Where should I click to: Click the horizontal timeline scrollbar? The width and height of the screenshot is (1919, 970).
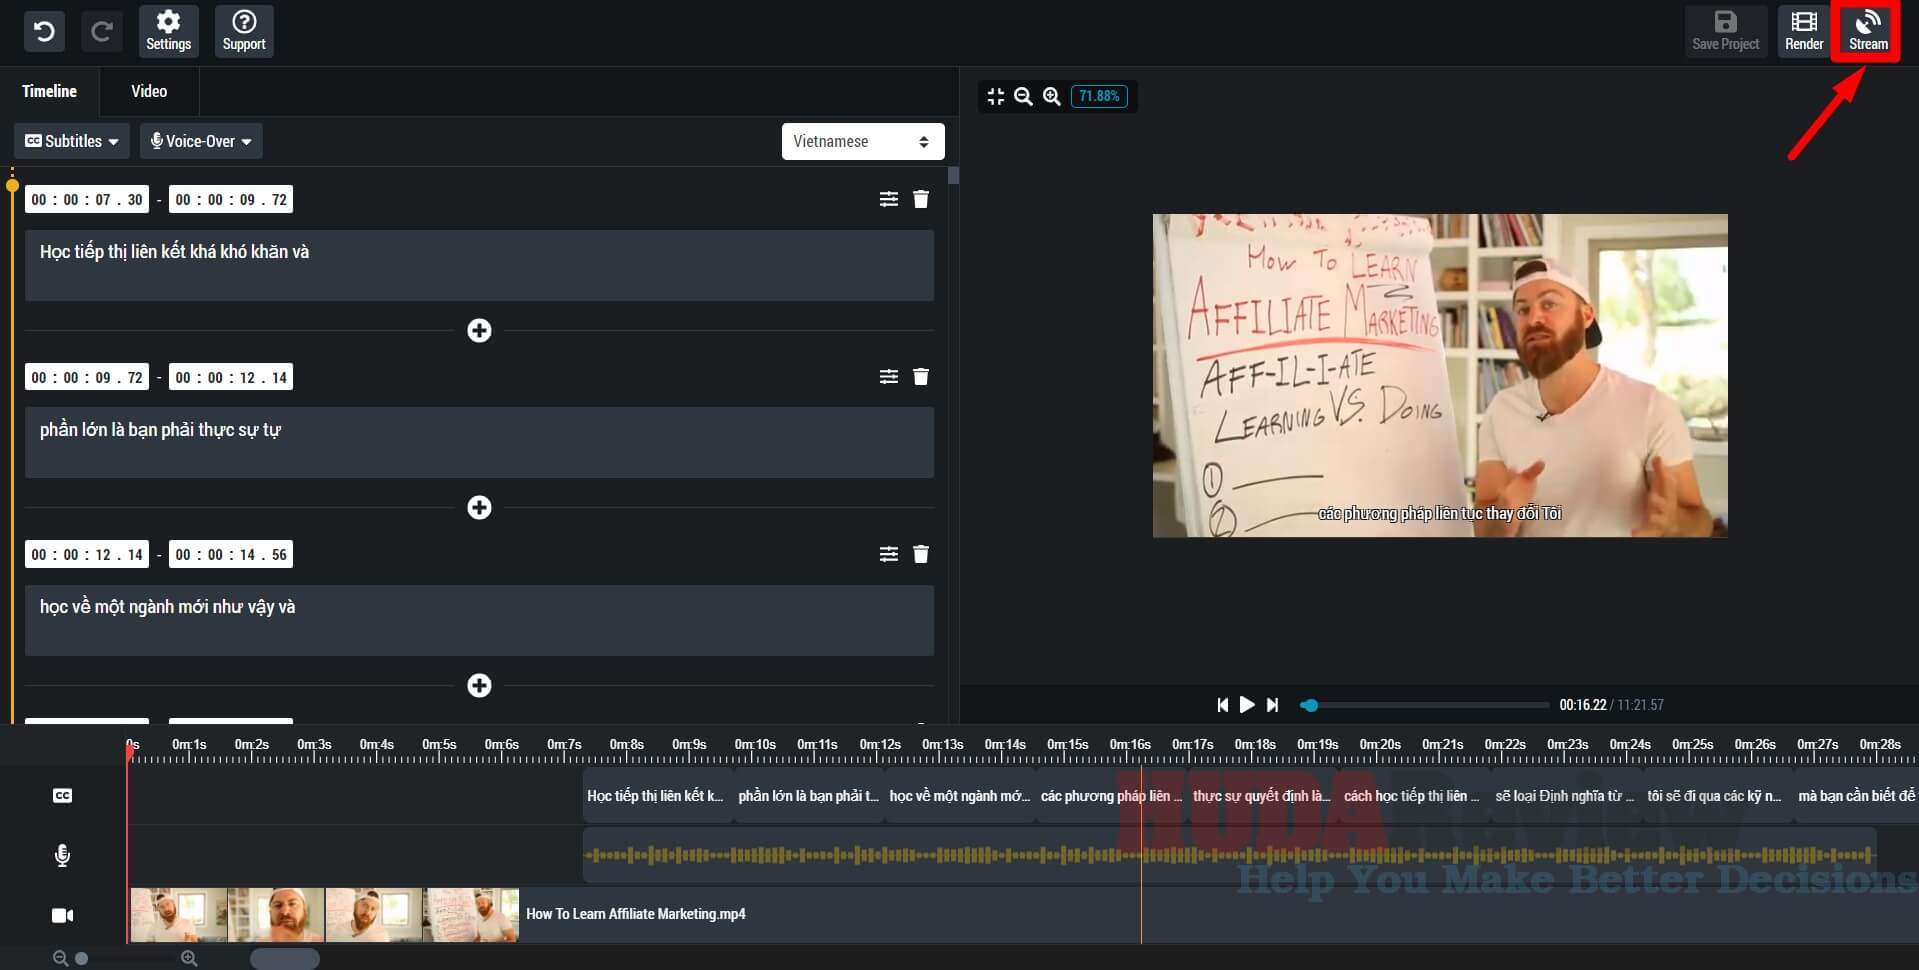pyautogui.click(x=285, y=959)
